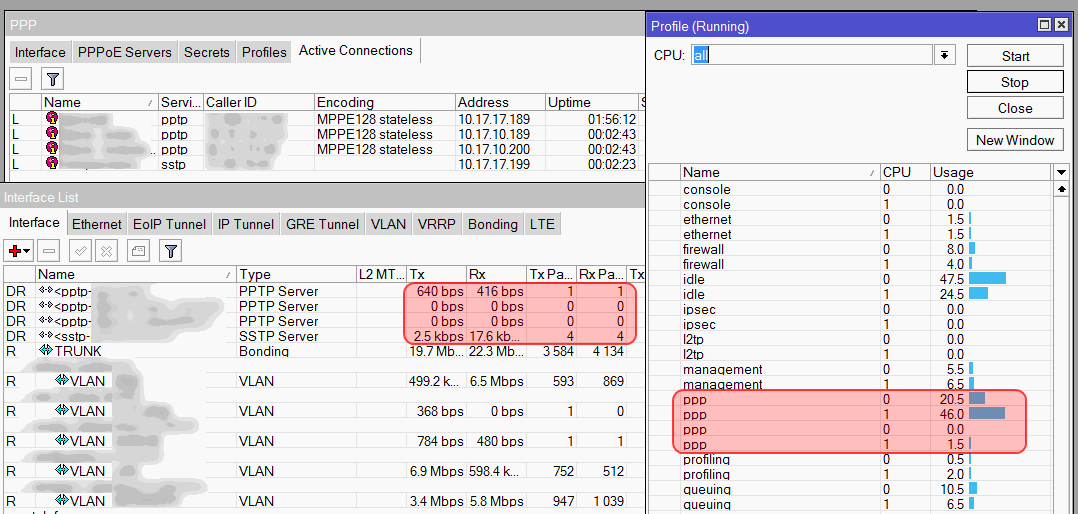
Task: Open the CPU dropdown arrow in Profile window
Action: 945,55
